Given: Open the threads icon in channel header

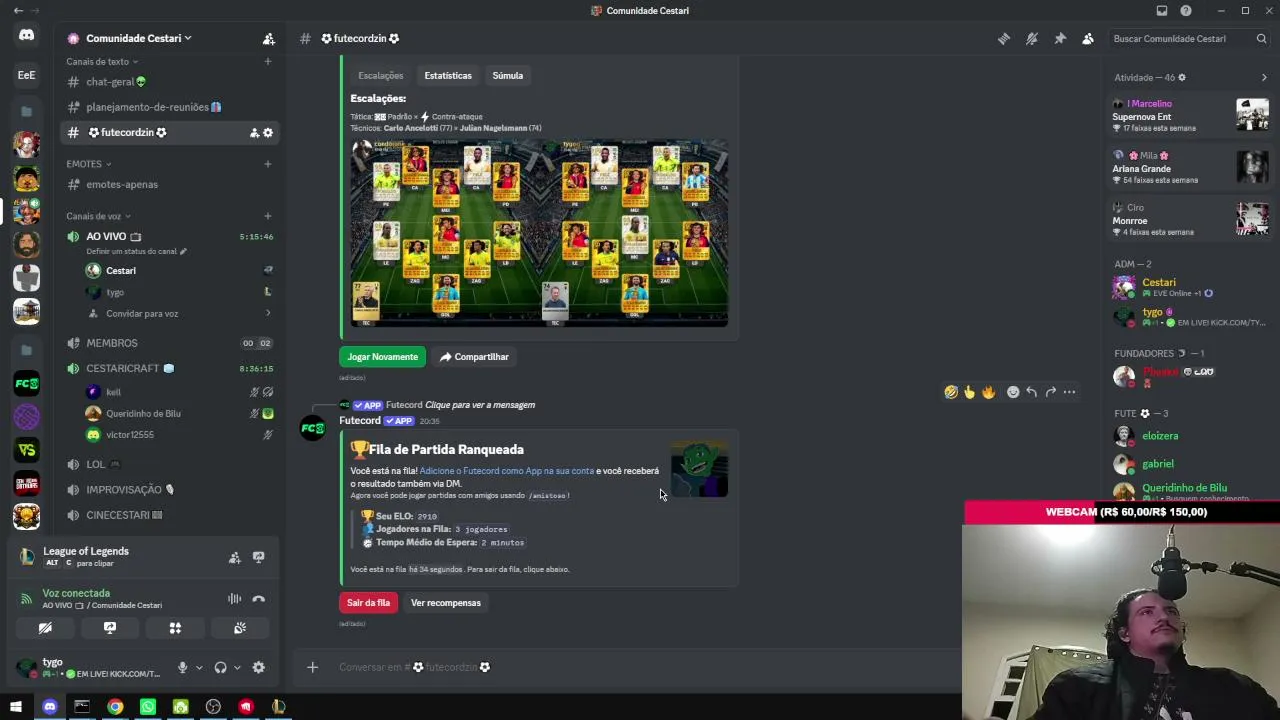Looking at the screenshot, I should pos(1004,39).
